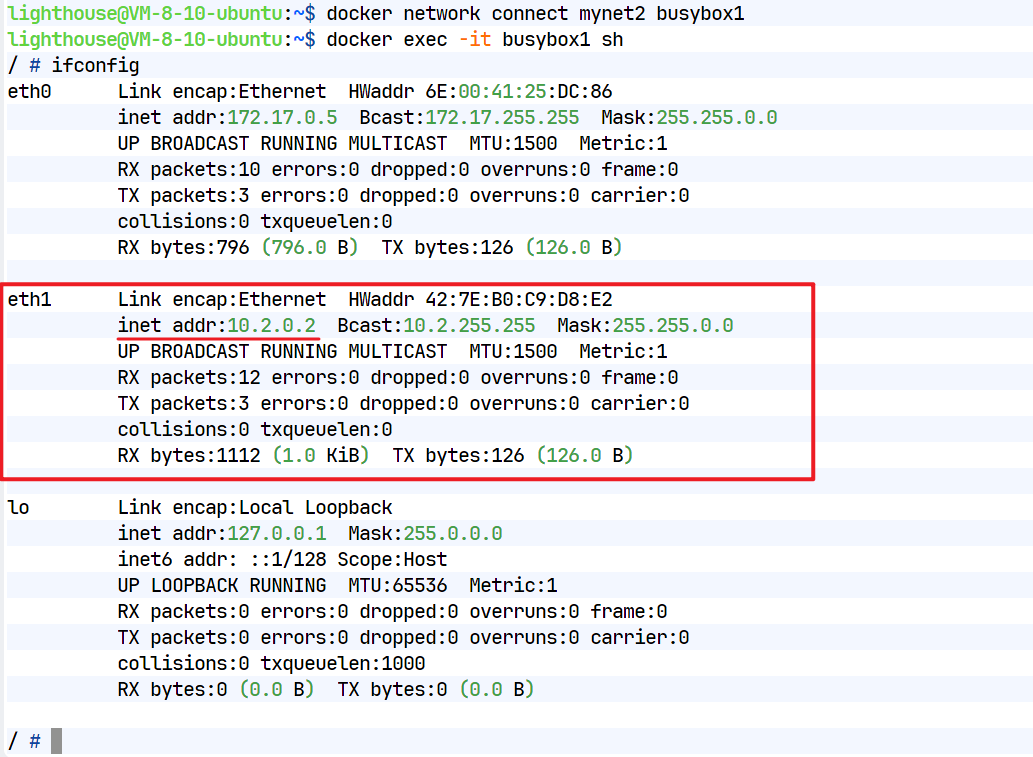This screenshot has height=757, width=1033.
Task: Click RX packets:10 on eth0
Action: [188, 169]
